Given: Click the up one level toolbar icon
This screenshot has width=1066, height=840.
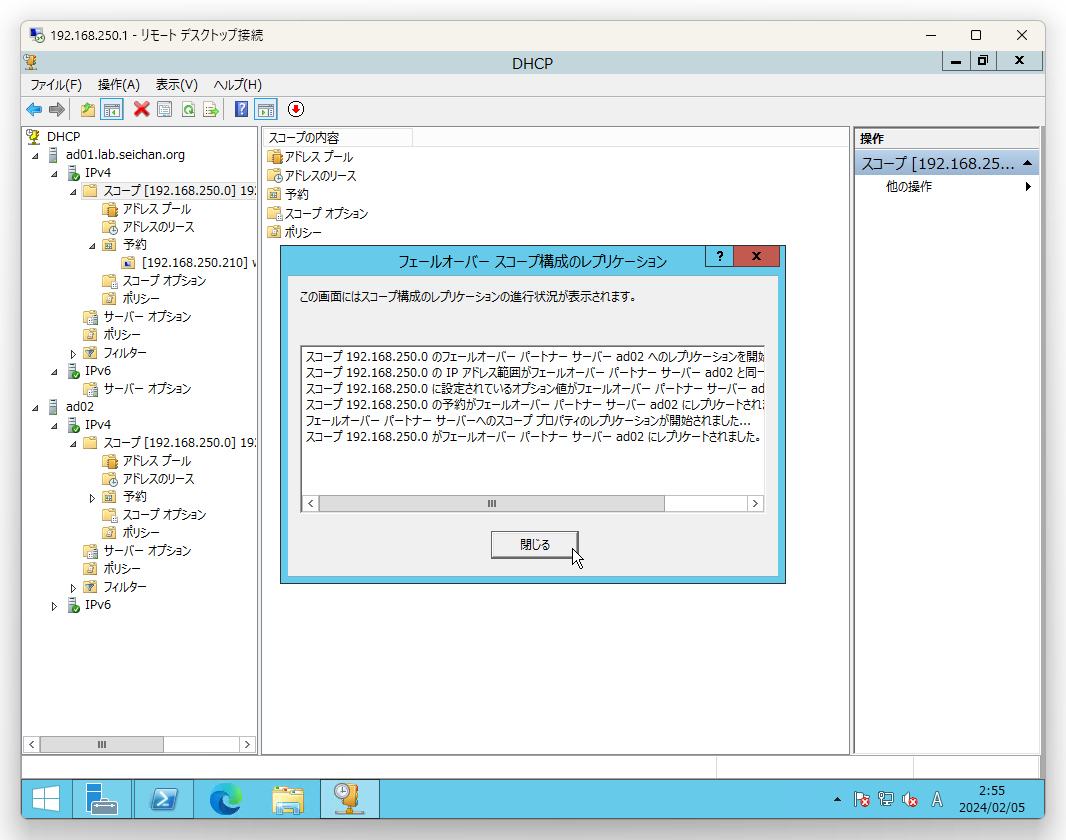Looking at the screenshot, I should pyautogui.click(x=88, y=109).
